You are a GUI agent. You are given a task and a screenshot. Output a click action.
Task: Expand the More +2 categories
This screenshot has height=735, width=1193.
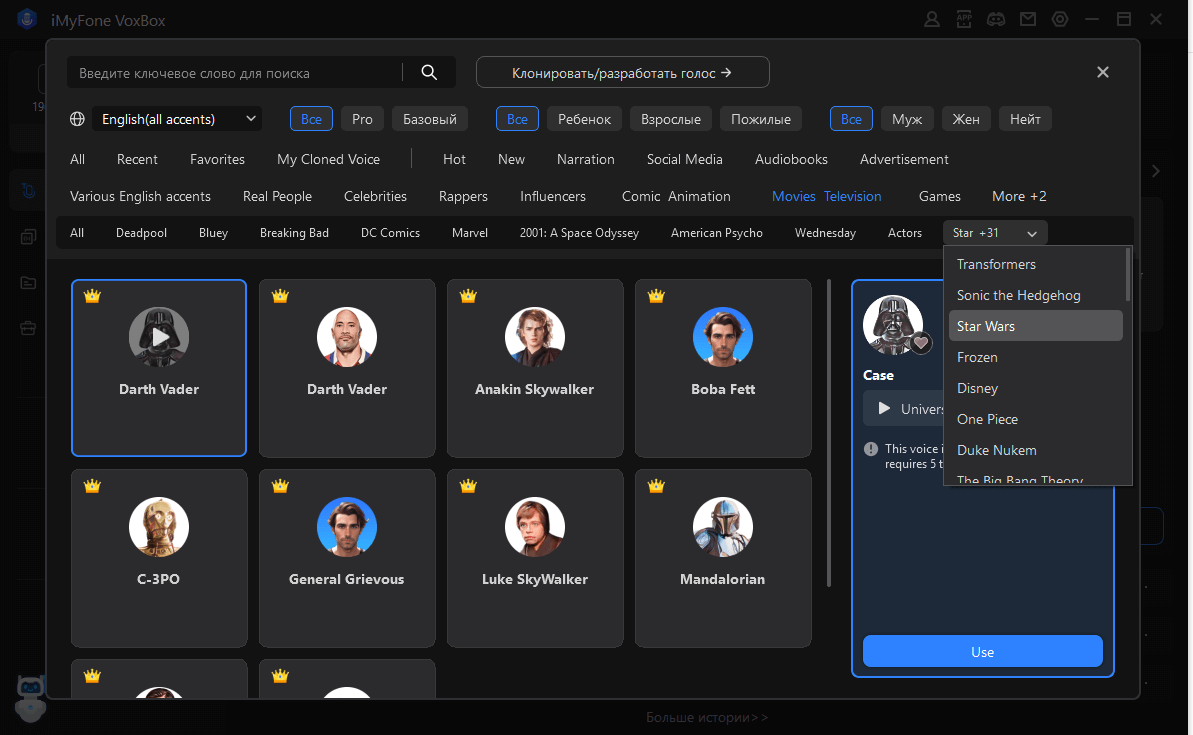(x=1019, y=196)
